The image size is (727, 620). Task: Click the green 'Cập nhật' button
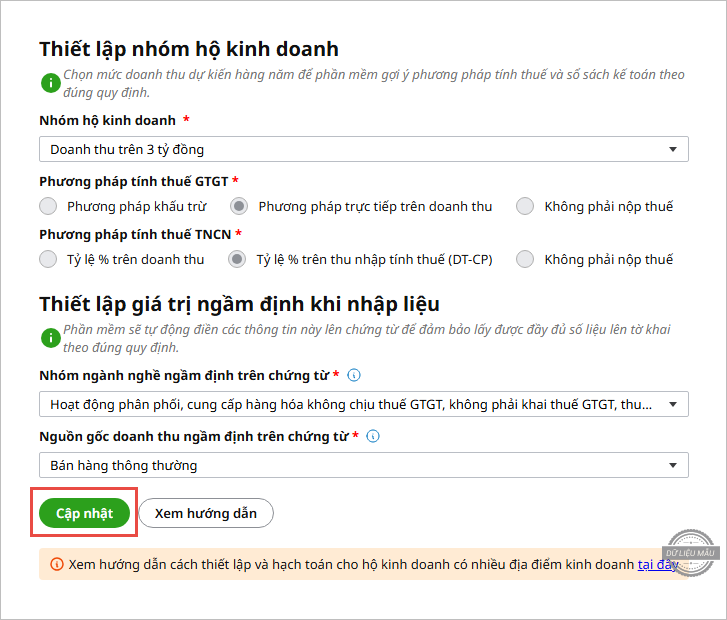[x=85, y=513]
